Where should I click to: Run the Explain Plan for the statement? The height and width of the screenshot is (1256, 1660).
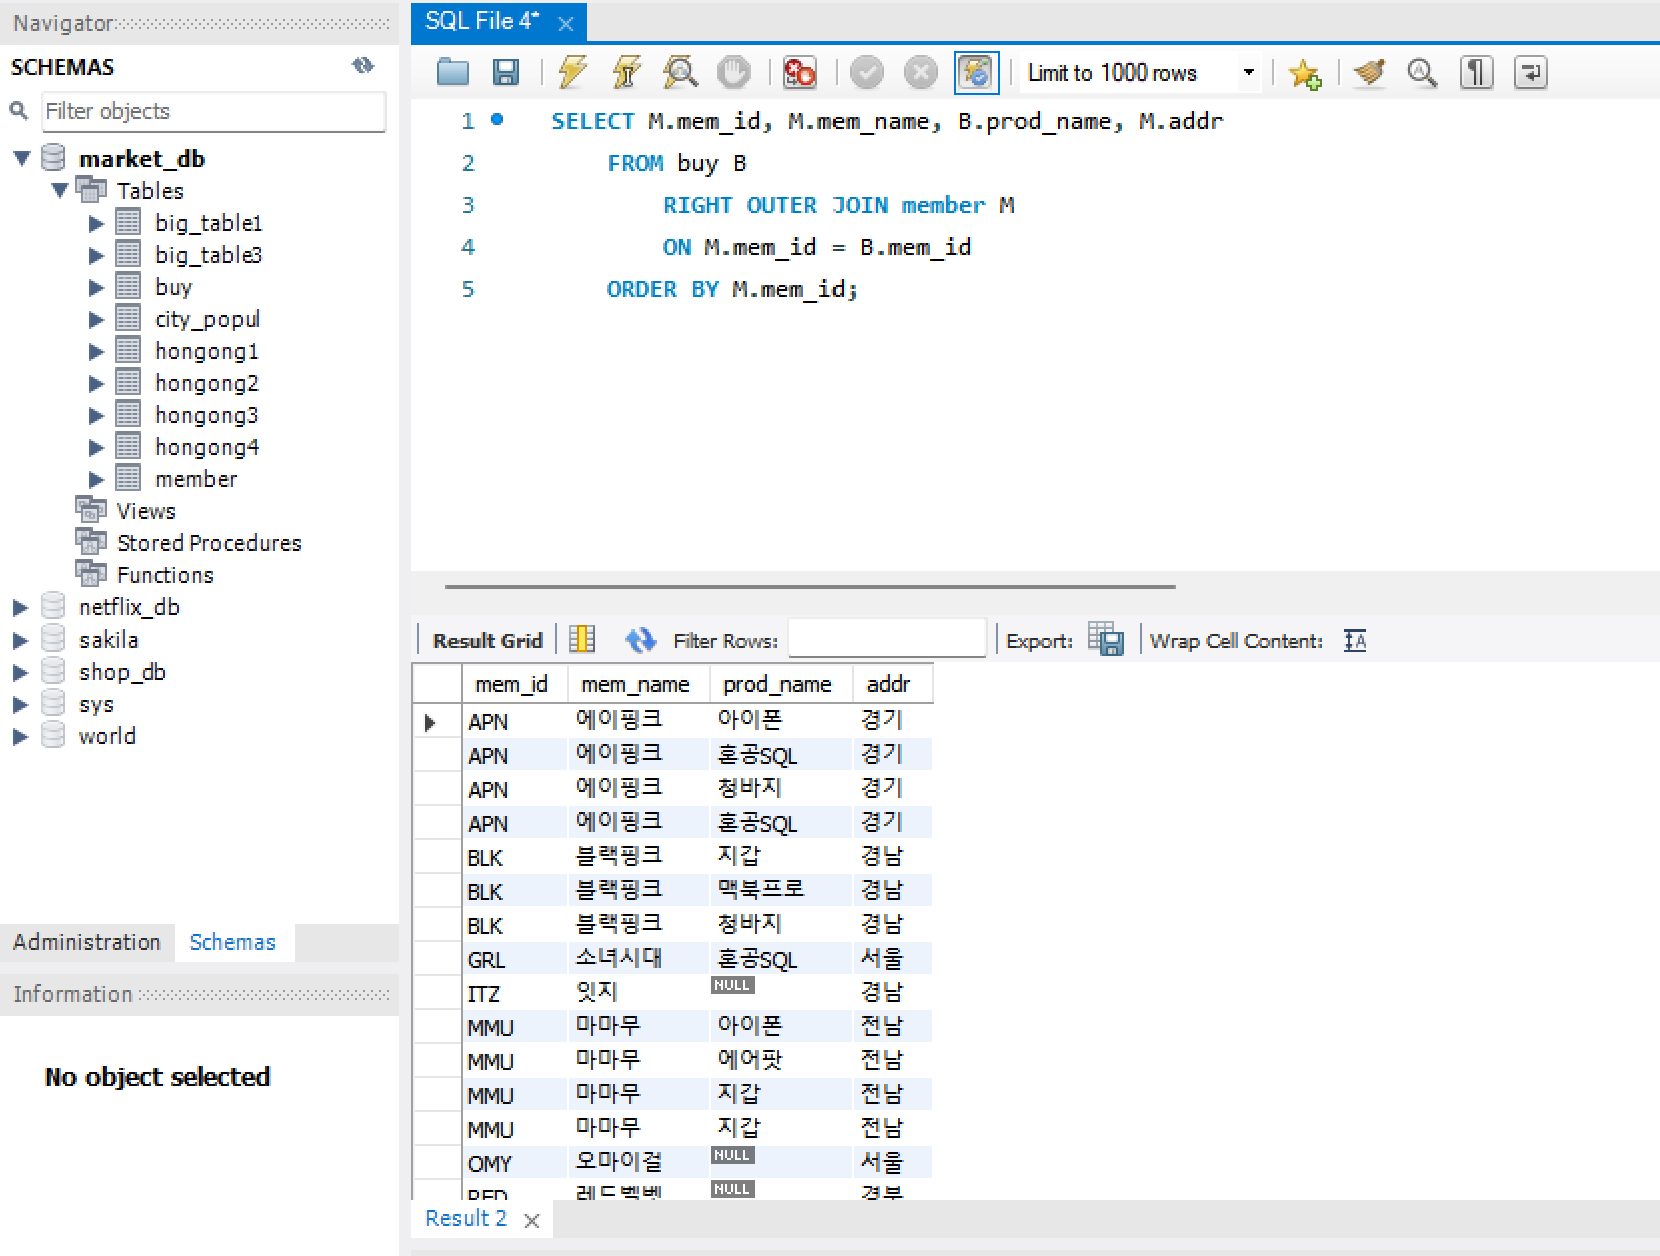coord(681,72)
